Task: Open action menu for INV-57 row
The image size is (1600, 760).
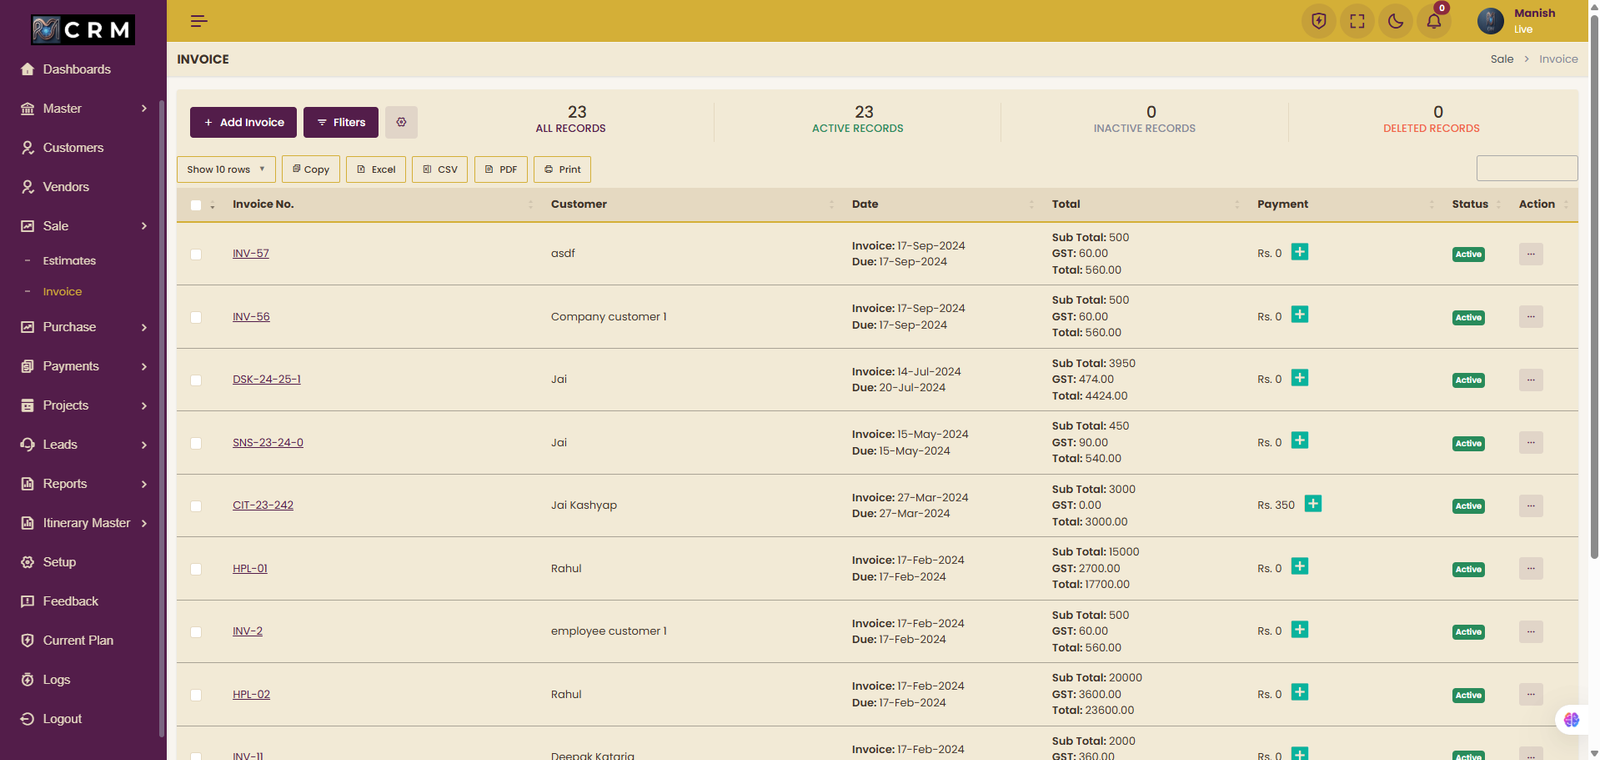Action: click(1531, 254)
